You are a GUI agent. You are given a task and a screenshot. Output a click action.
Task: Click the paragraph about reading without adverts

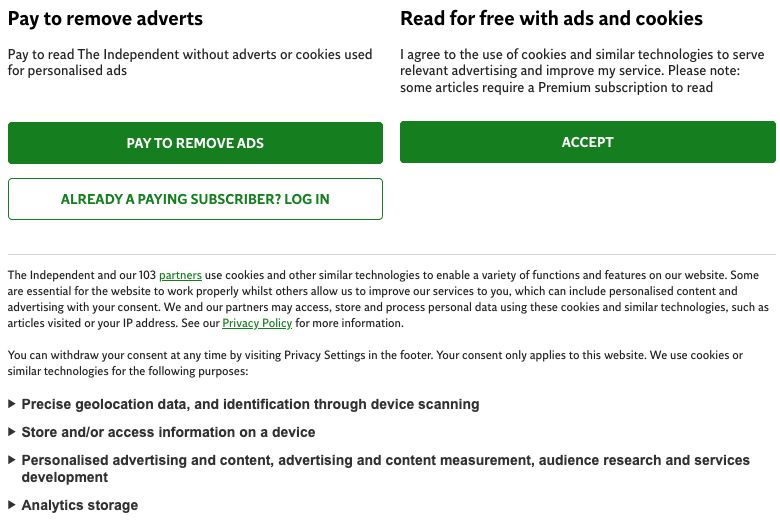pyautogui.click(x=190, y=62)
